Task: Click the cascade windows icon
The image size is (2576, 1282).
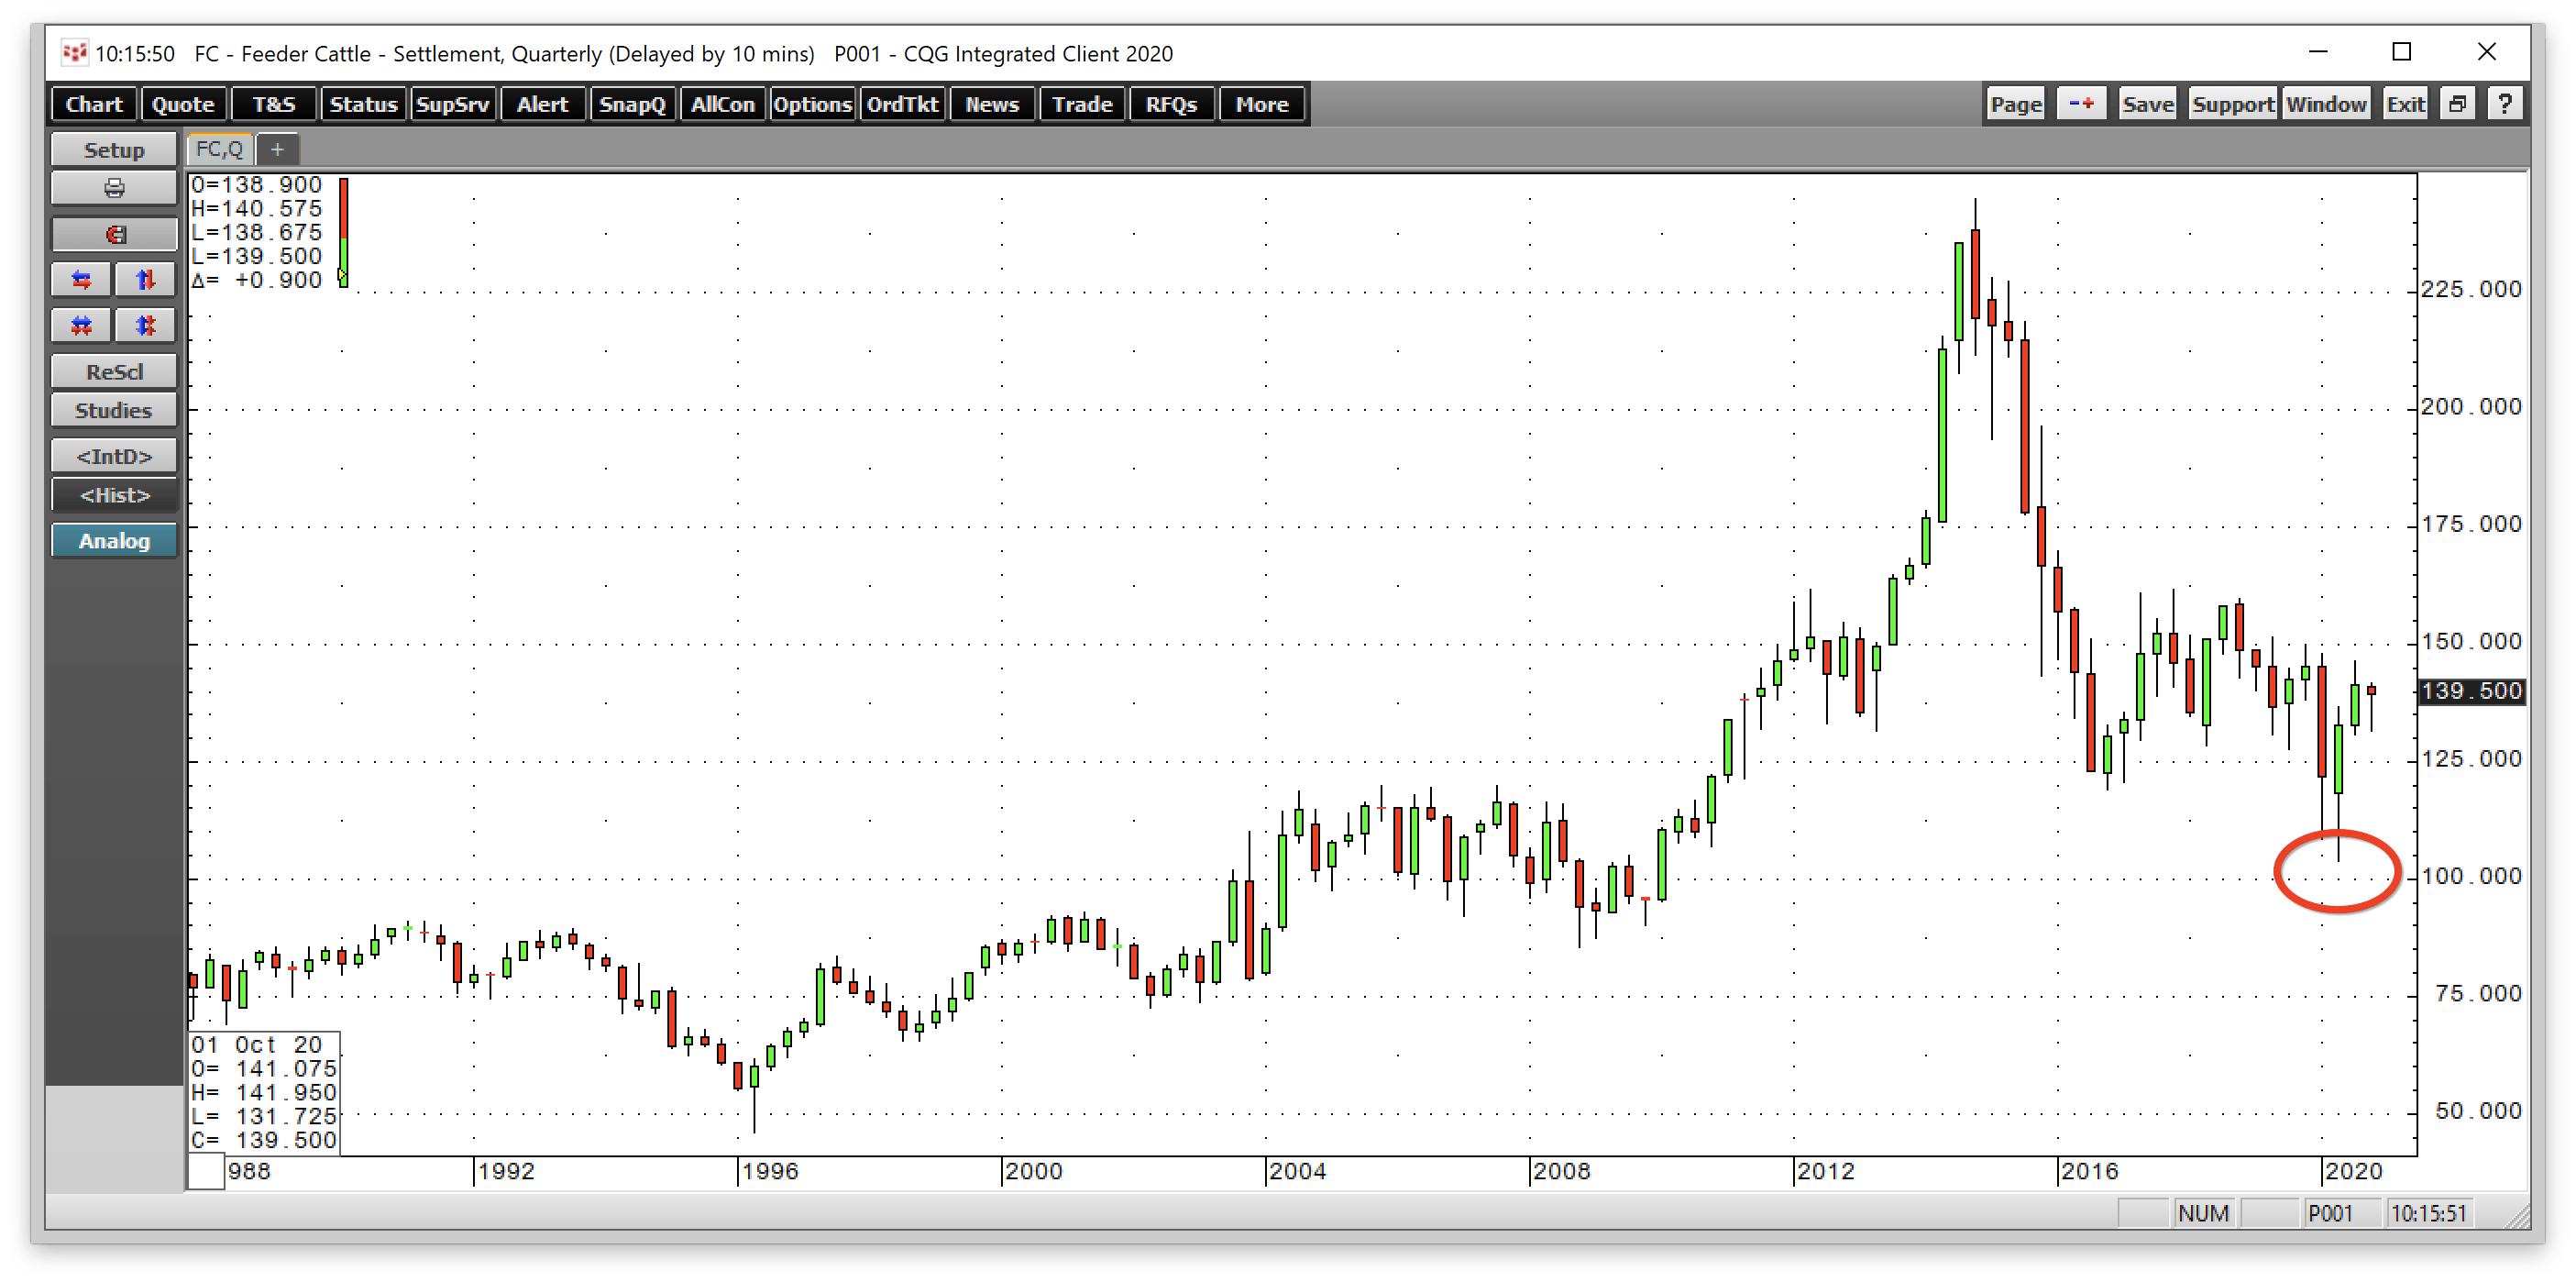Action: pyautogui.click(x=2458, y=104)
